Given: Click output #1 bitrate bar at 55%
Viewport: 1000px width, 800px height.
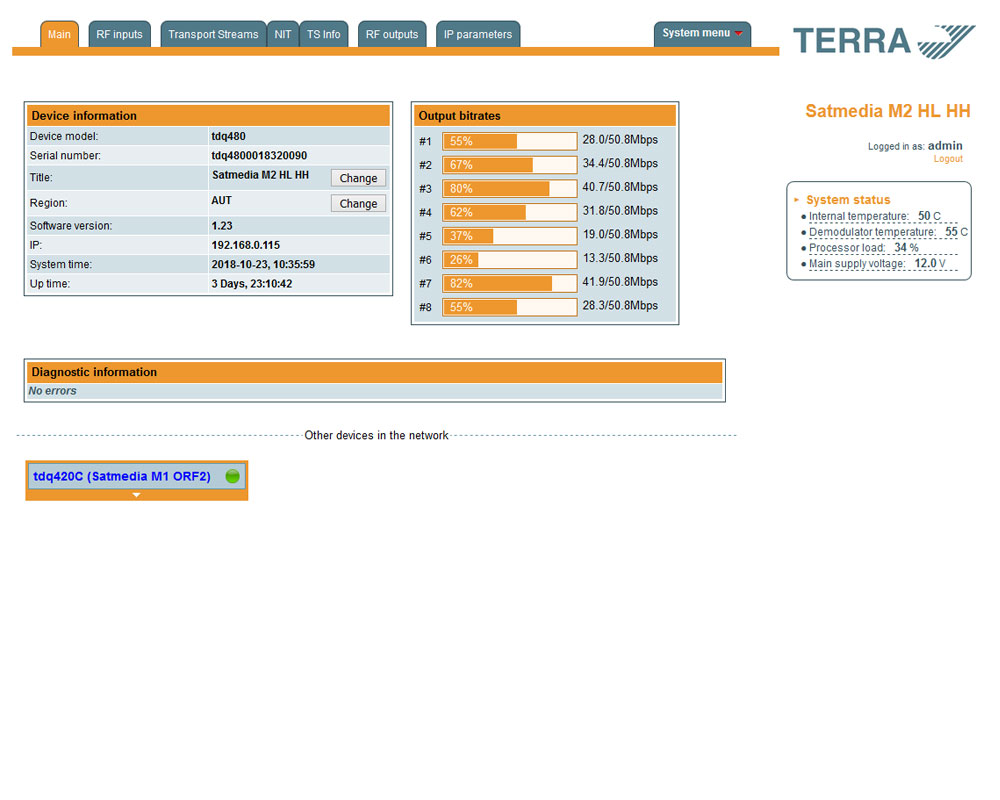Looking at the screenshot, I should [x=509, y=141].
